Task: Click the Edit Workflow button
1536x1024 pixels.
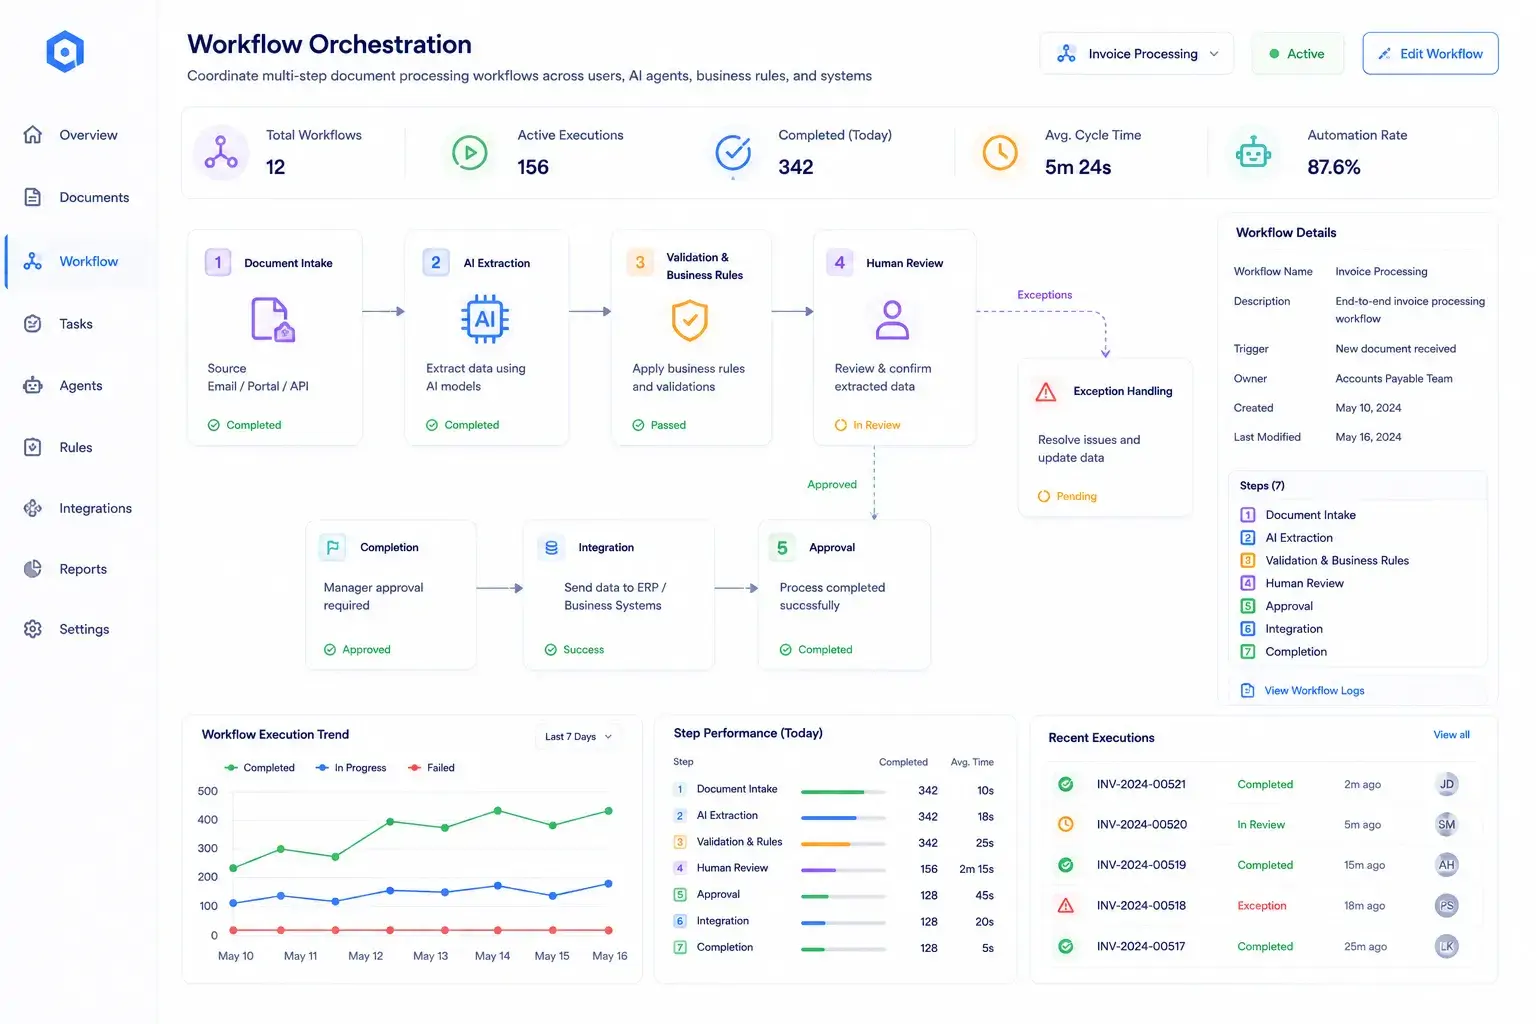Action: point(1430,54)
